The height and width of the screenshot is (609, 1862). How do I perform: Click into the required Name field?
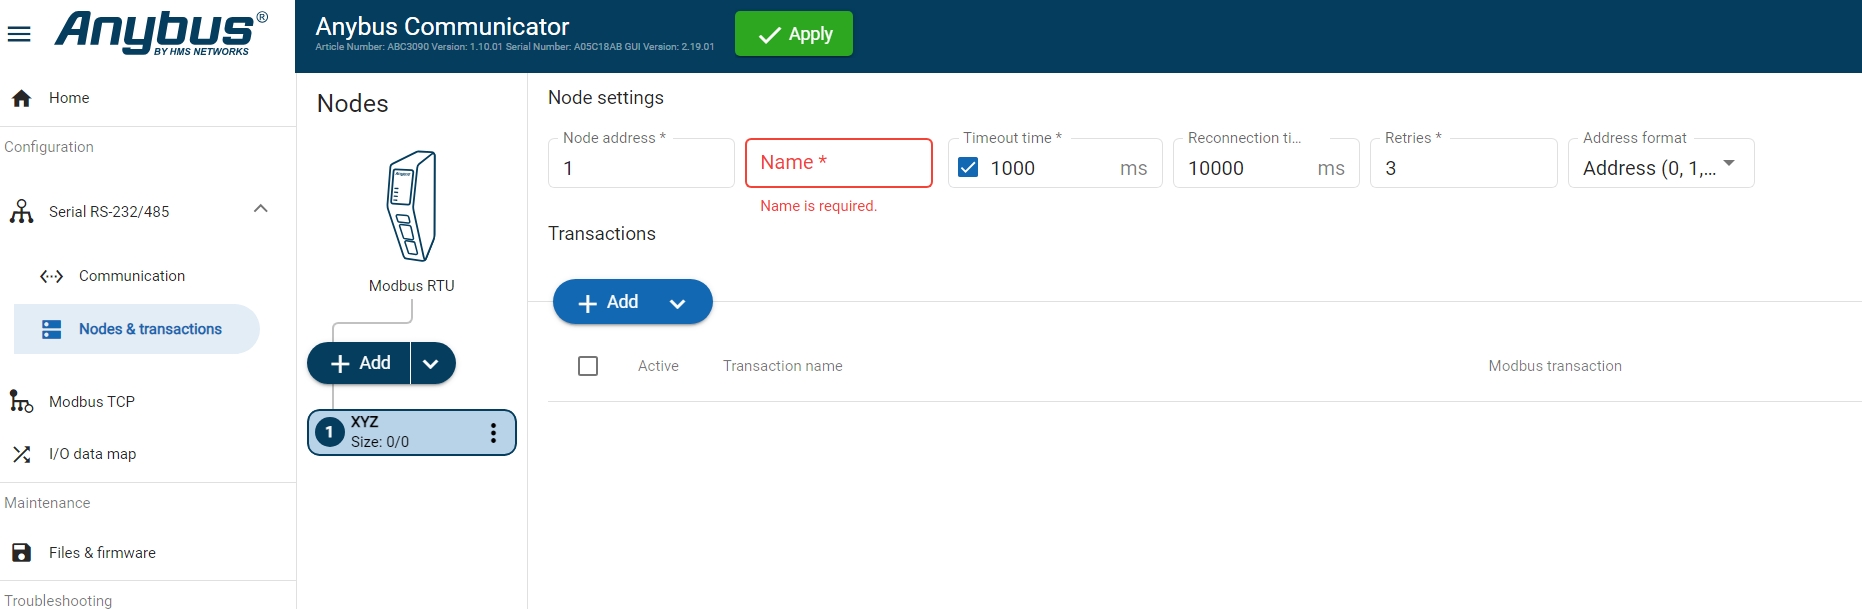click(838, 164)
